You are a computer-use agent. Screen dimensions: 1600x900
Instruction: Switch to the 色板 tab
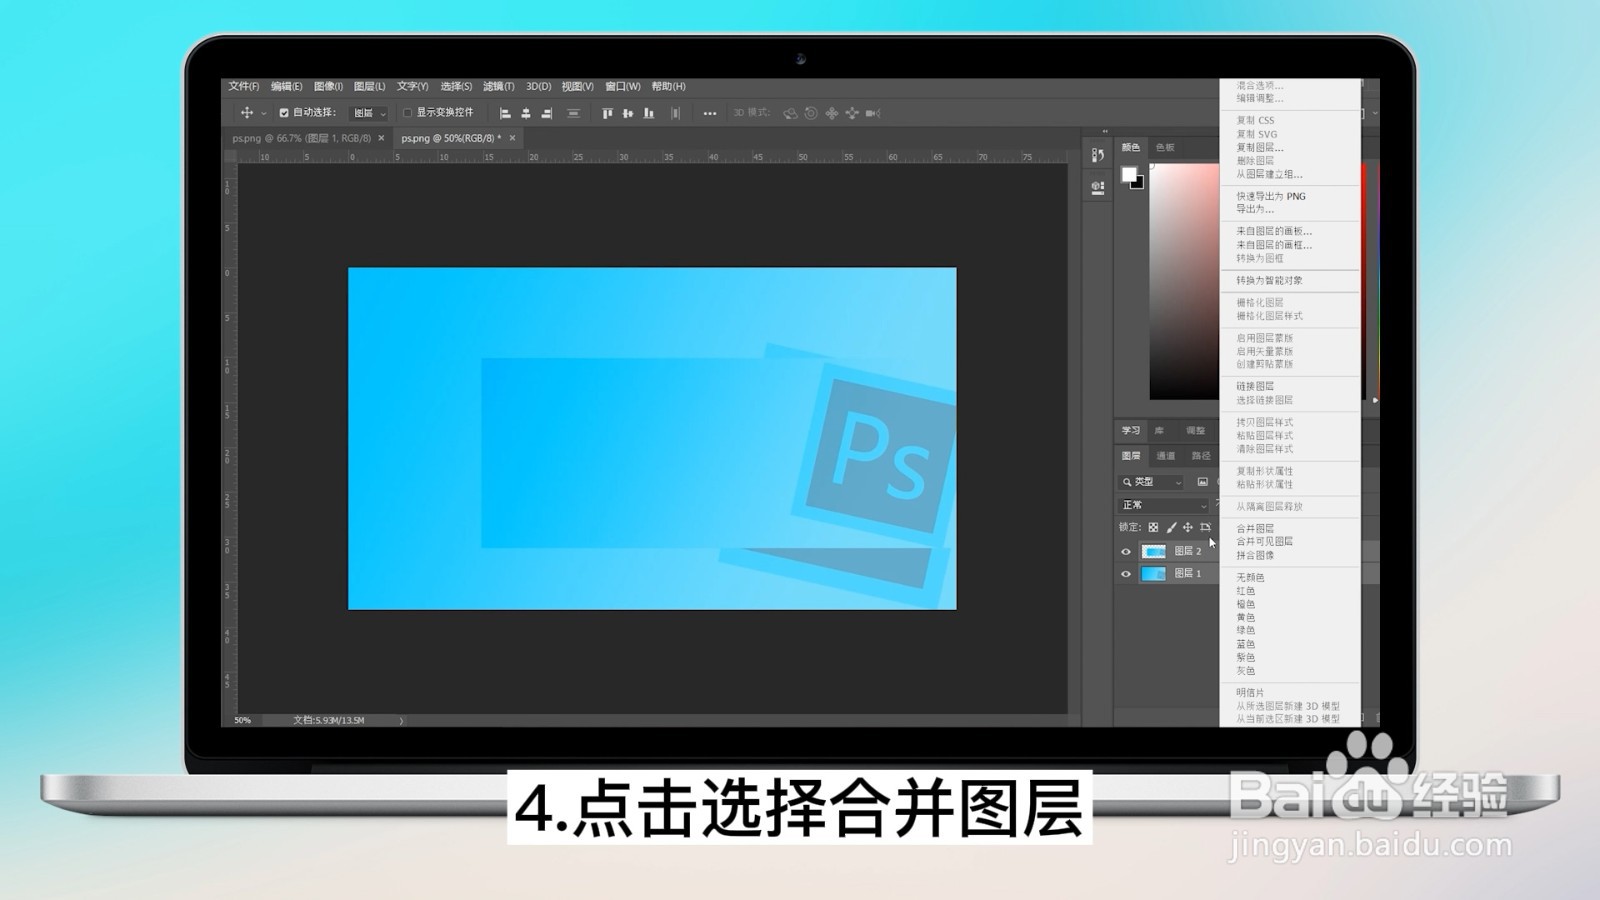coord(1165,147)
